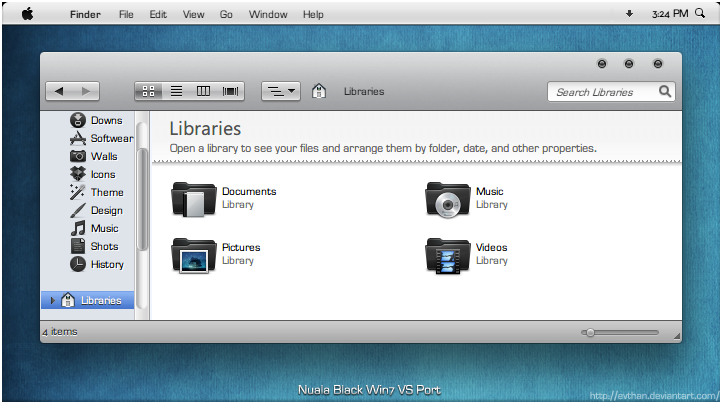
Task: Open the View menu
Action: [x=193, y=14]
